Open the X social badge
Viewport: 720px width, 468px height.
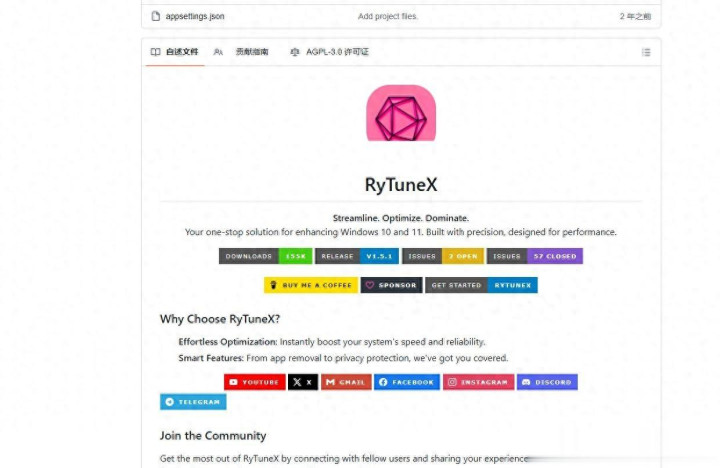point(303,382)
